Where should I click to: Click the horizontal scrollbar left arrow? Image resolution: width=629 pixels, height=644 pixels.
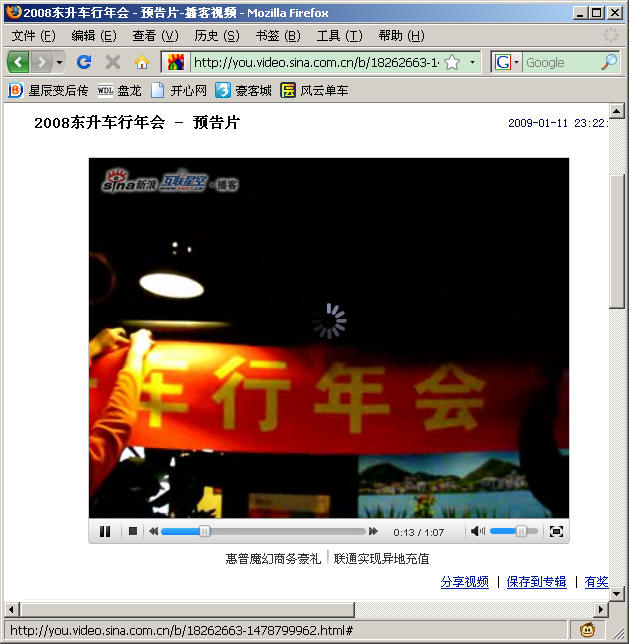(11, 610)
